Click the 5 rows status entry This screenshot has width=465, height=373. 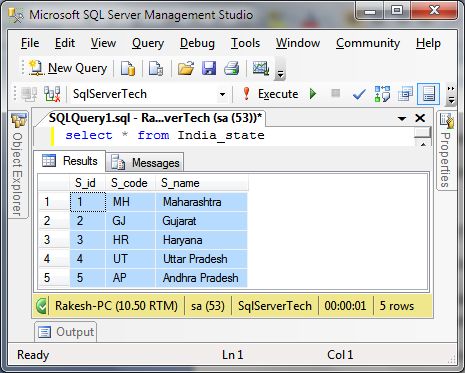pyautogui.click(x=397, y=306)
